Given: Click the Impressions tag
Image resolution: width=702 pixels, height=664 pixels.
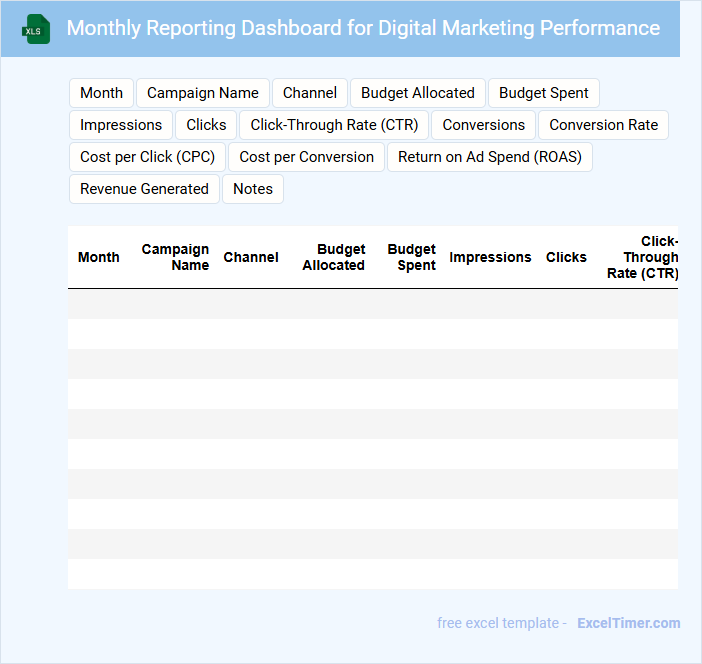Looking at the screenshot, I should click(x=121, y=125).
